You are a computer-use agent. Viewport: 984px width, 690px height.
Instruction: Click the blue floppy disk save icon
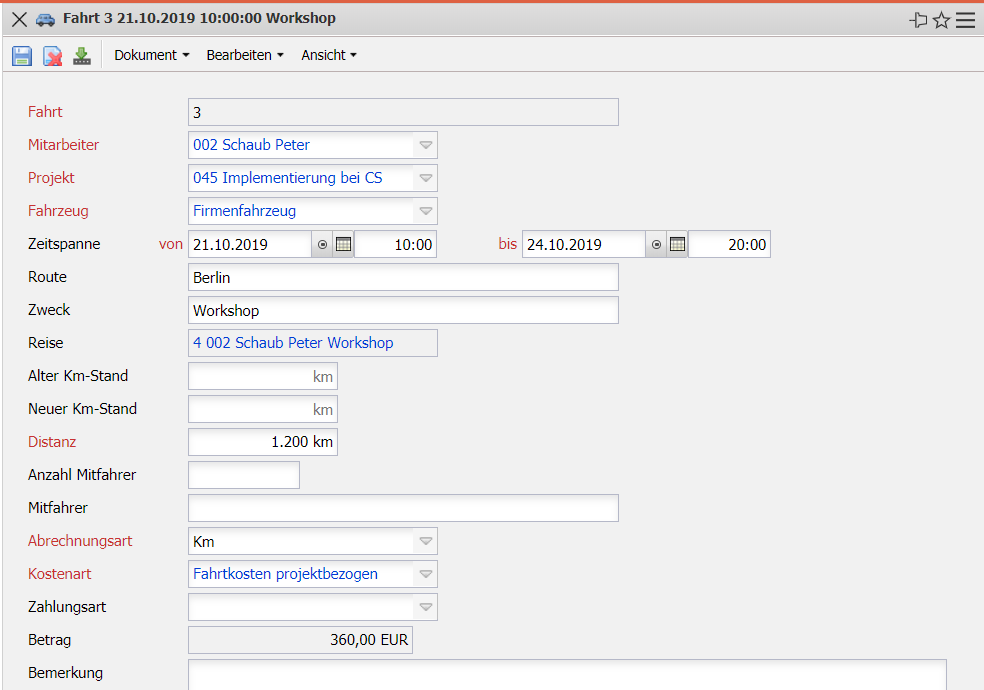point(22,56)
